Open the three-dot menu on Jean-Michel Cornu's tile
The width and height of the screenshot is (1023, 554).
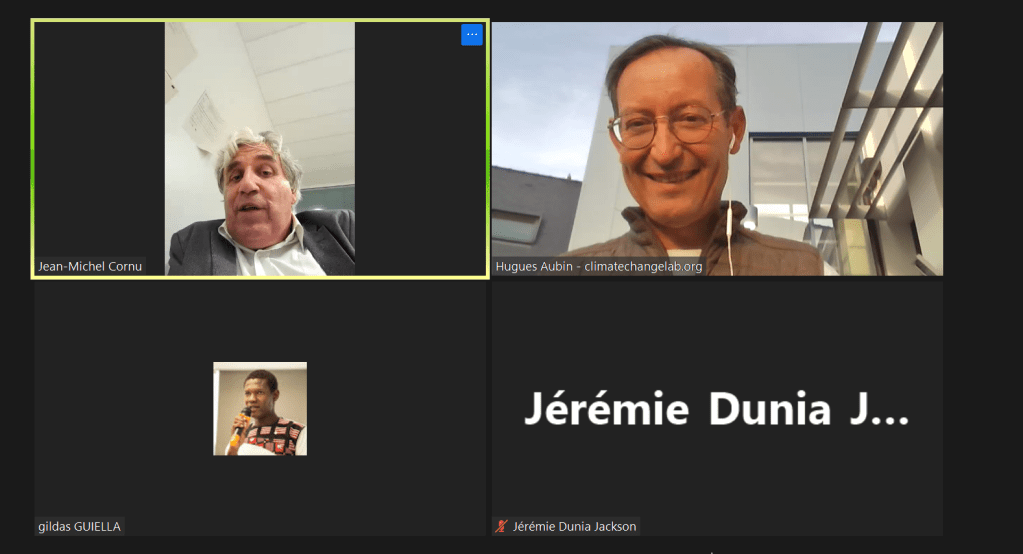point(472,35)
